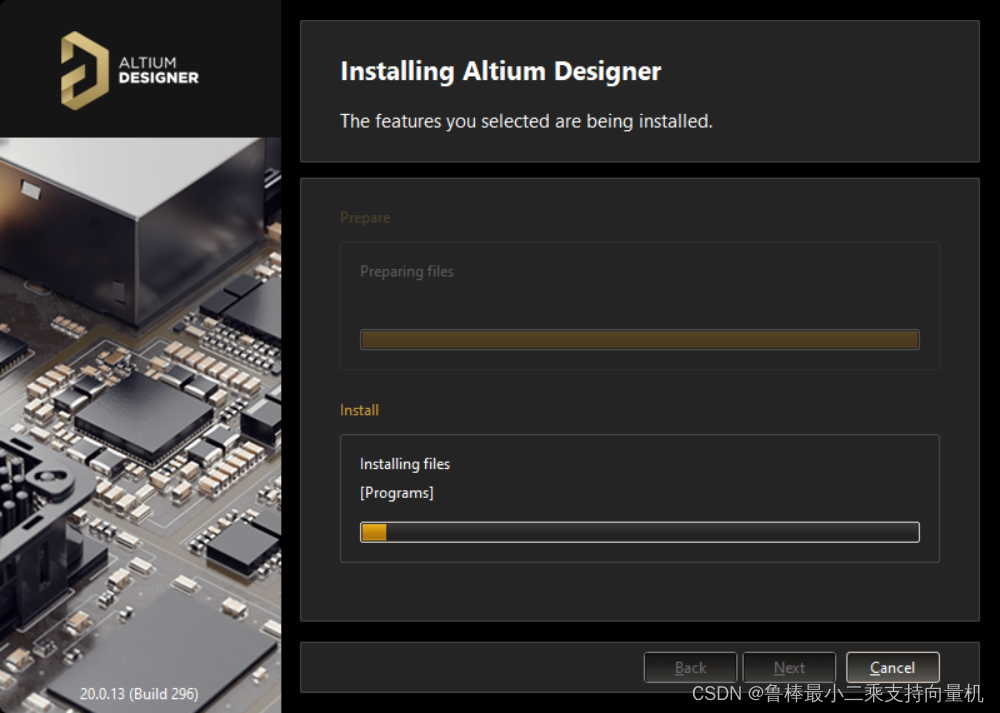
Task: Click the Altium Designer brand text
Action: pos(158,70)
